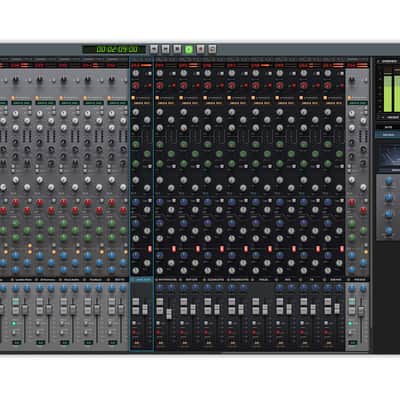Click the top blue knob in the right side panel
The width and height of the screenshot is (400, 400).
389,181
